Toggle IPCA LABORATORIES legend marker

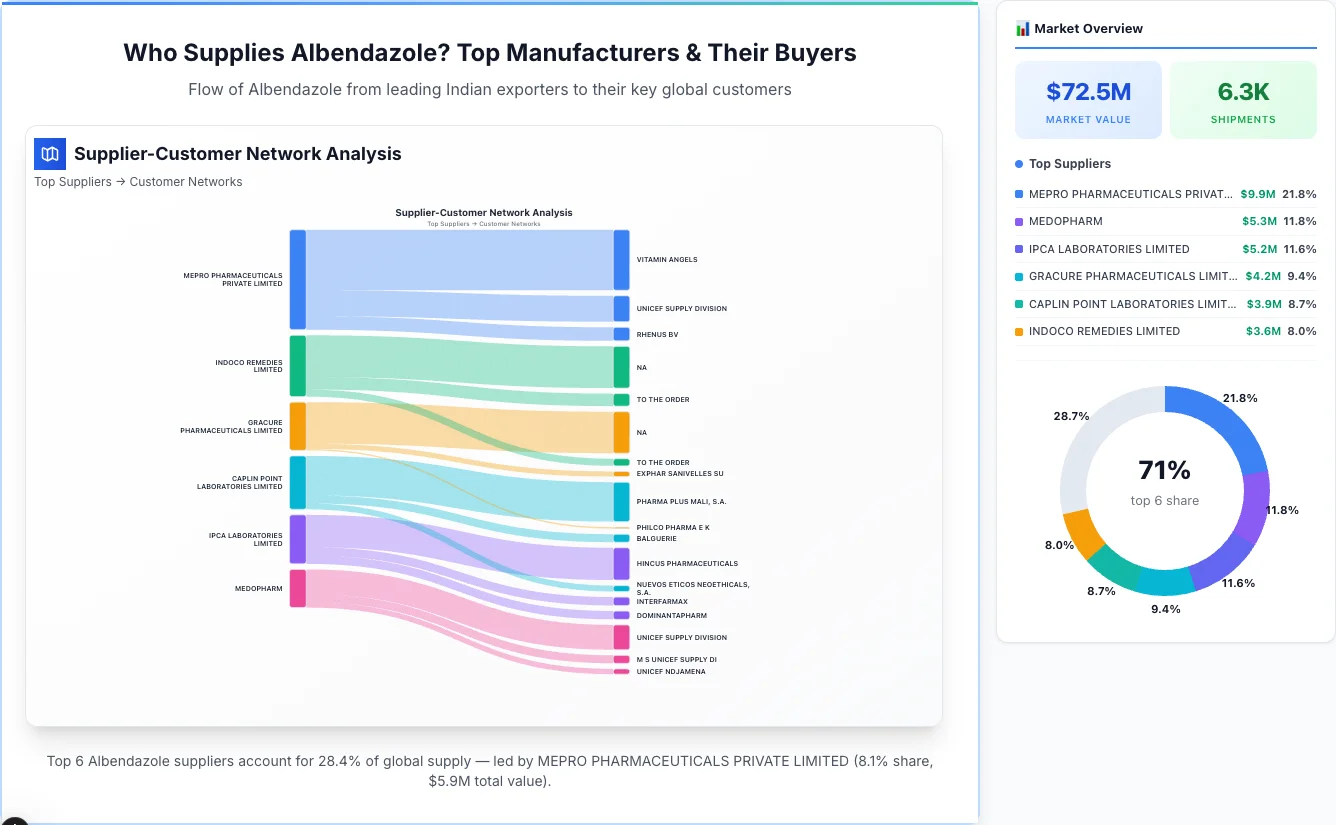[x=1017, y=249]
